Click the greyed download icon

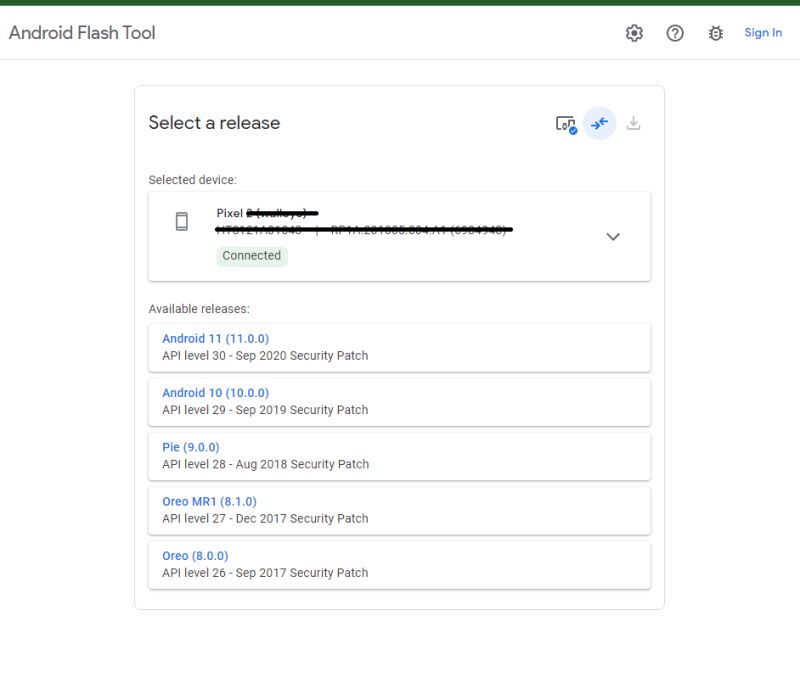(x=633, y=123)
